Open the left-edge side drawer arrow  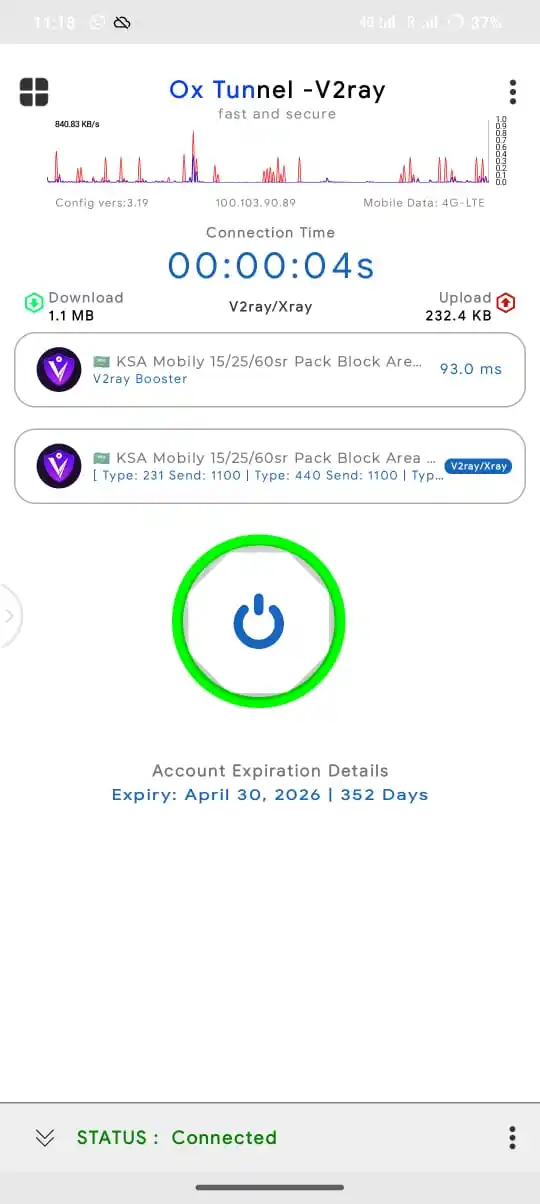tap(9, 615)
